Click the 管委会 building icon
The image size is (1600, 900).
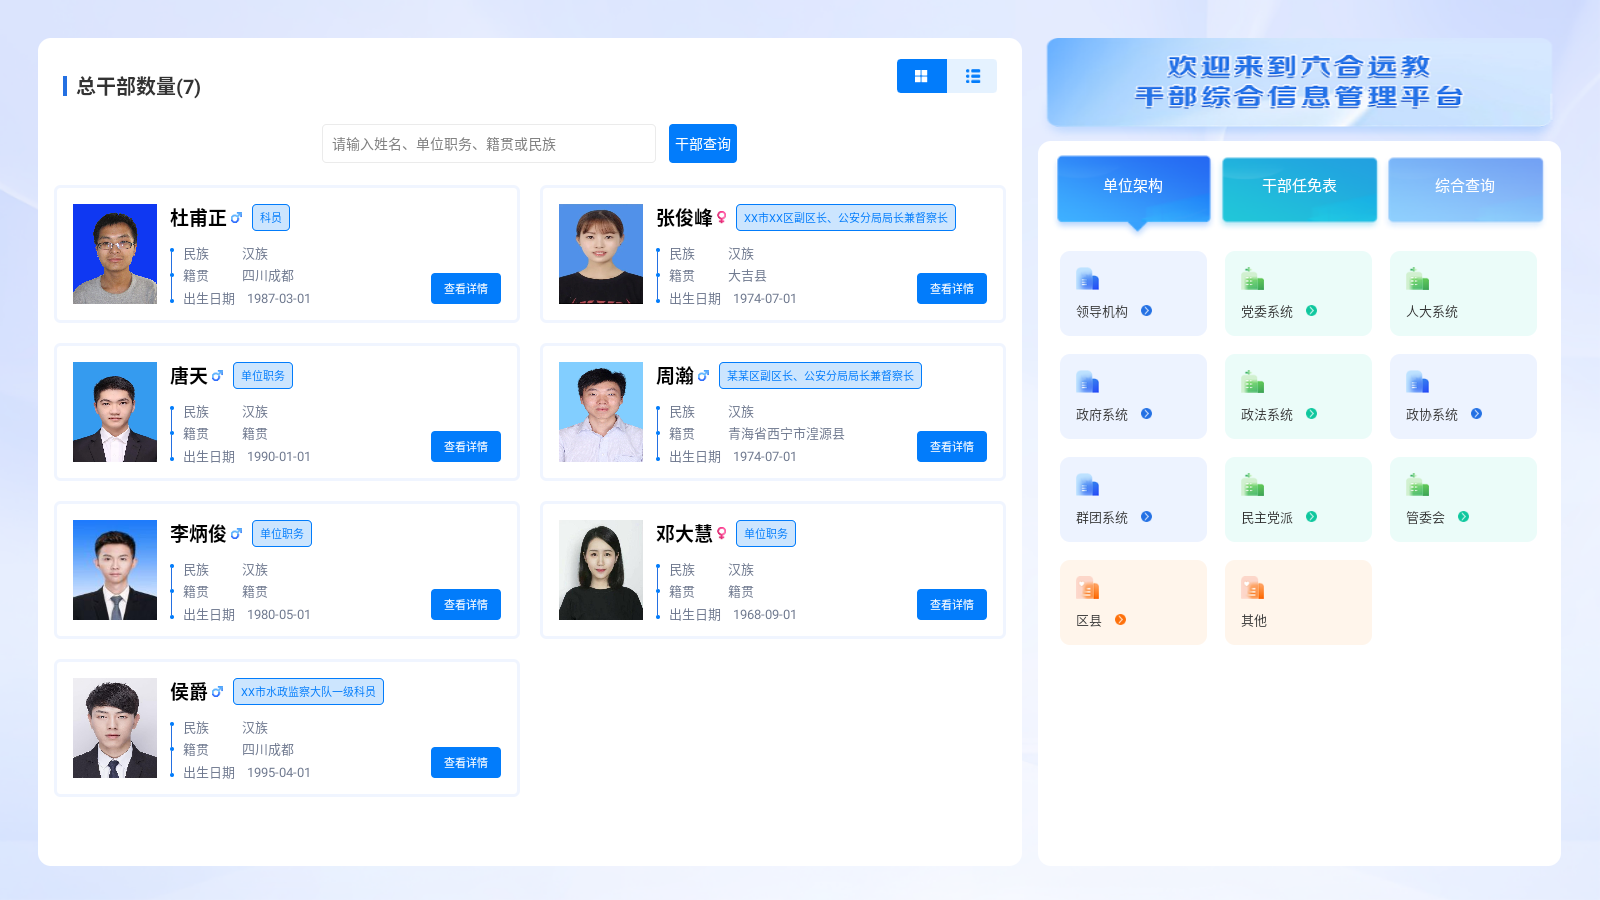coord(1417,485)
